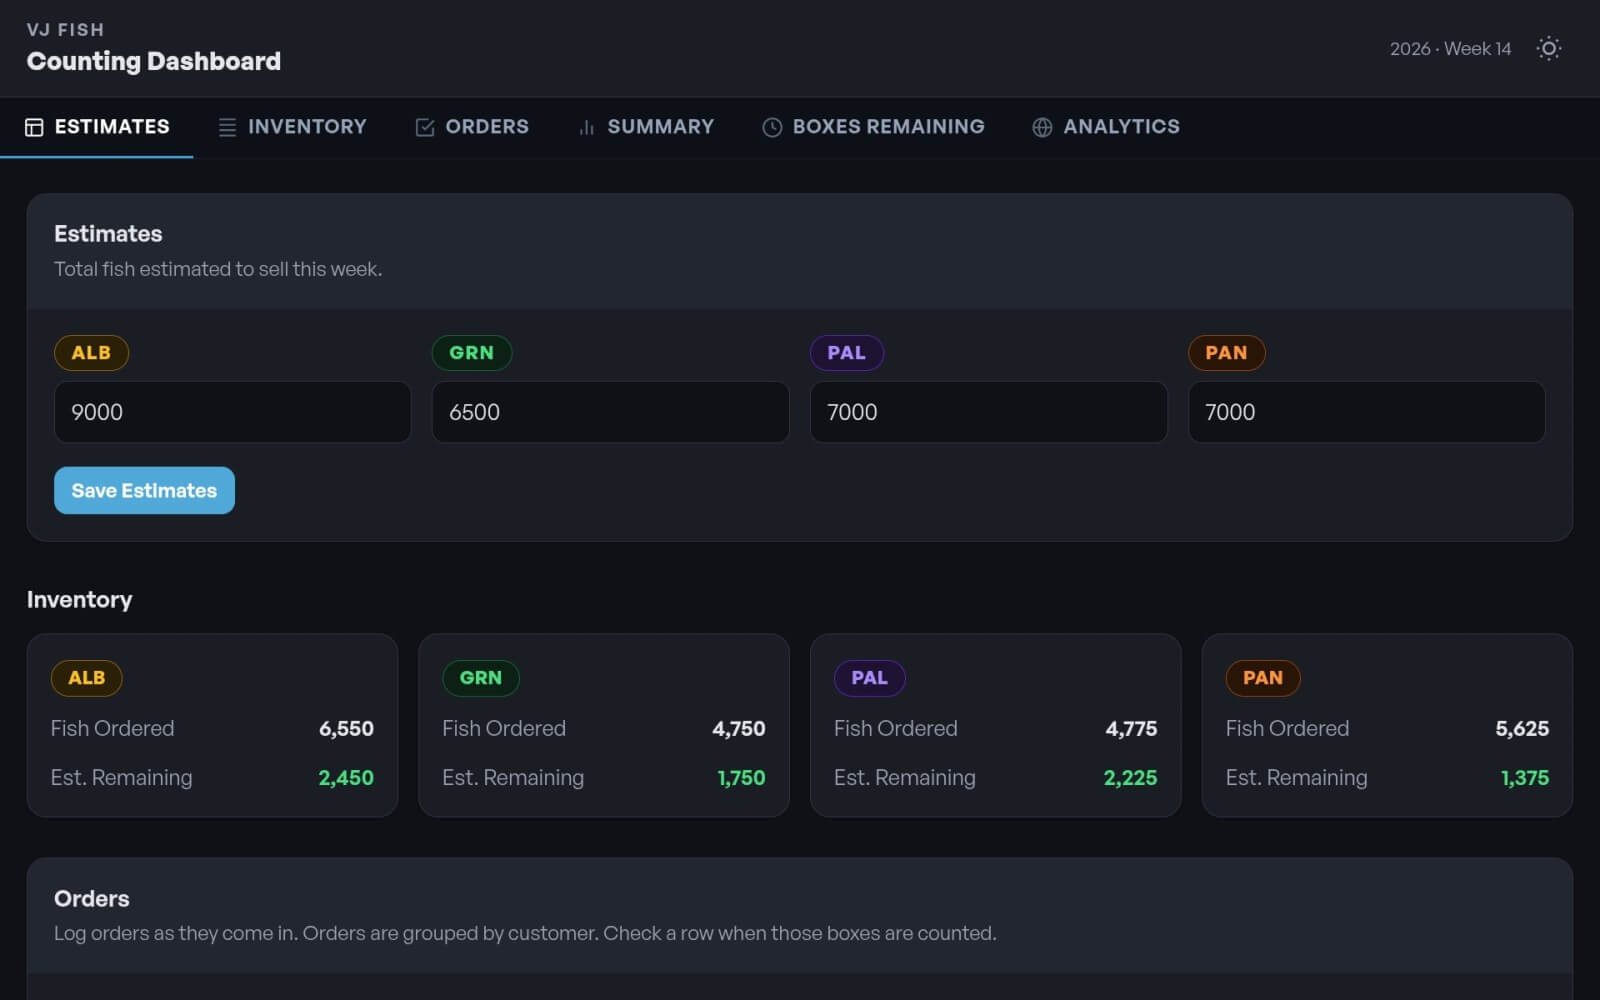Click the 2026 Week 14 label
Viewport: 1600px width, 1000px height.
(1450, 49)
